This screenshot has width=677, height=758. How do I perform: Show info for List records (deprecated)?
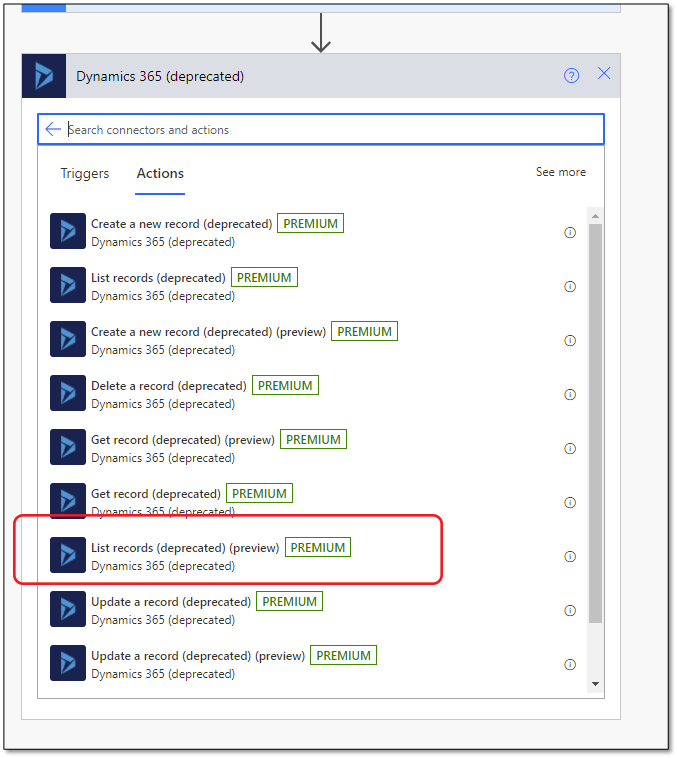click(x=570, y=287)
